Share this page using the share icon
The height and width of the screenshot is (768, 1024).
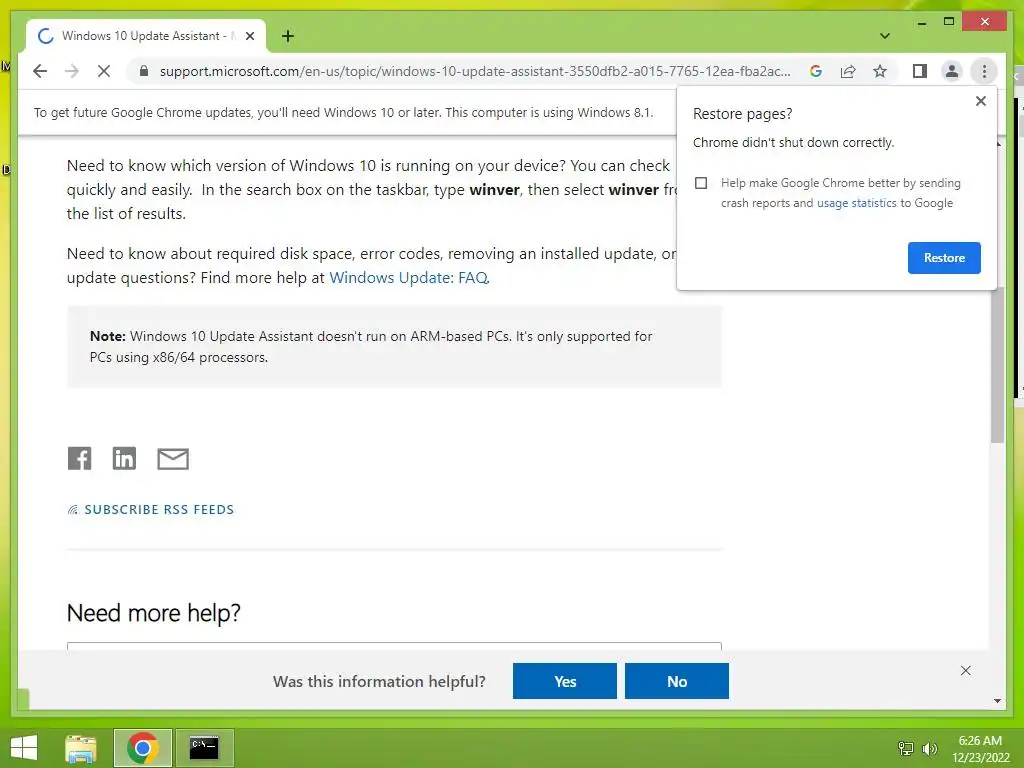[x=848, y=71]
